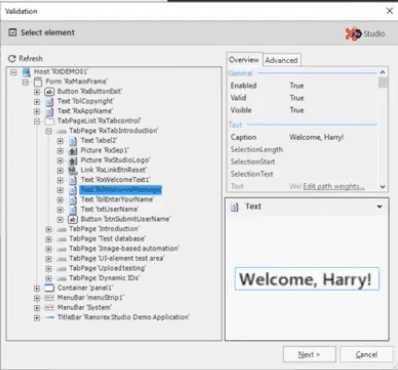This screenshot has width=398, height=370.
Task: Select the MenuBar 'menuStrip1' icon
Action: point(49,298)
